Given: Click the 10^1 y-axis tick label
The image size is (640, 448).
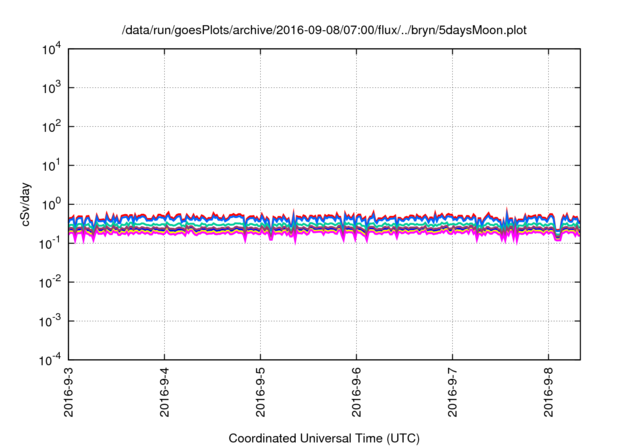Looking at the screenshot, I should tap(51, 165).
